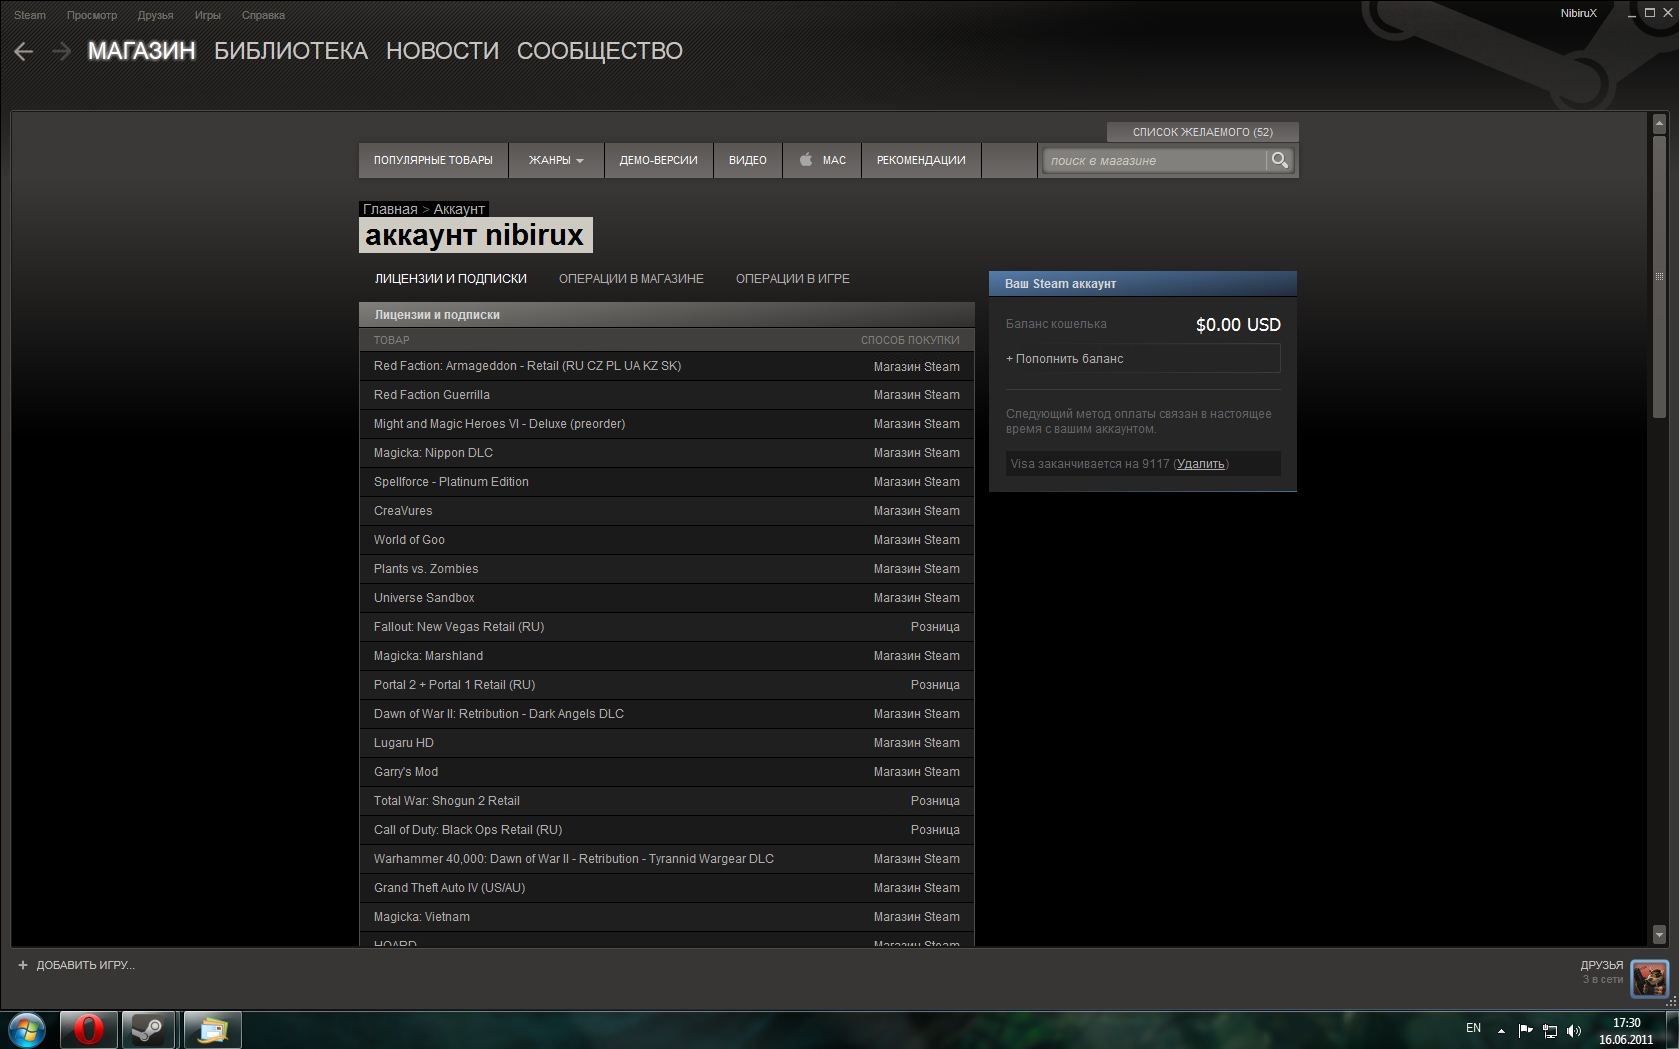Go back with the left arrow
Image resolution: width=1679 pixels, height=1049 pixels.
[x=24, y=51]
